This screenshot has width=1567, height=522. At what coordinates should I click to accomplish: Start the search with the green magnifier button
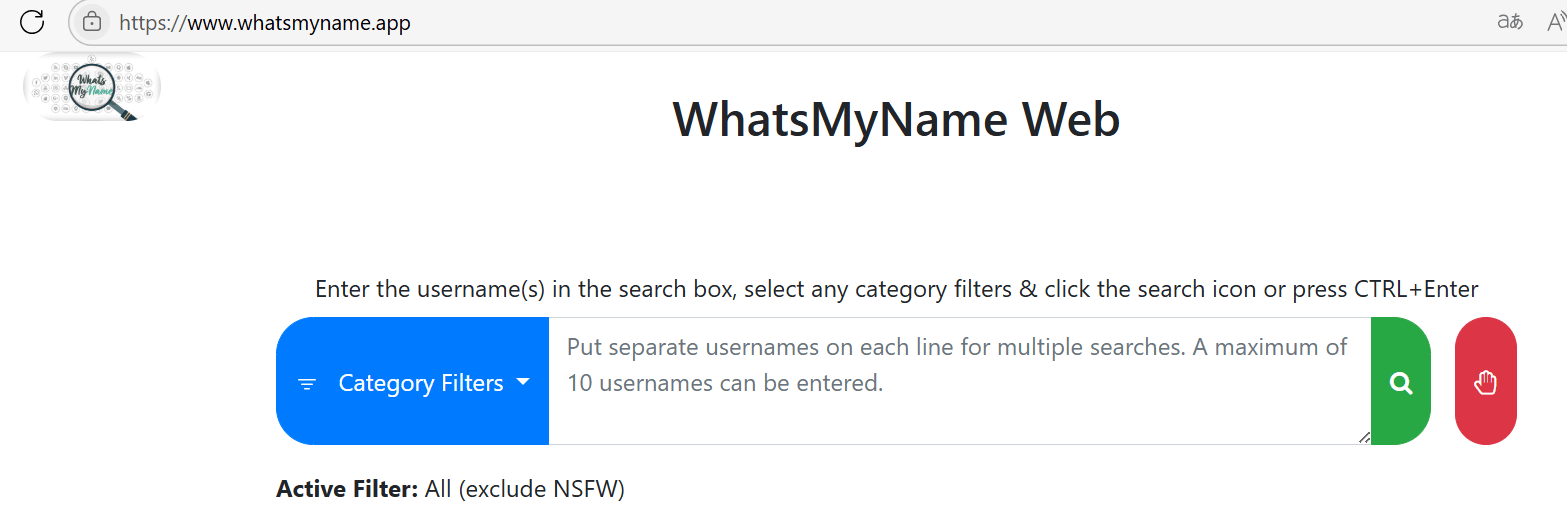pyautogui.click(x=1401, y=382)
